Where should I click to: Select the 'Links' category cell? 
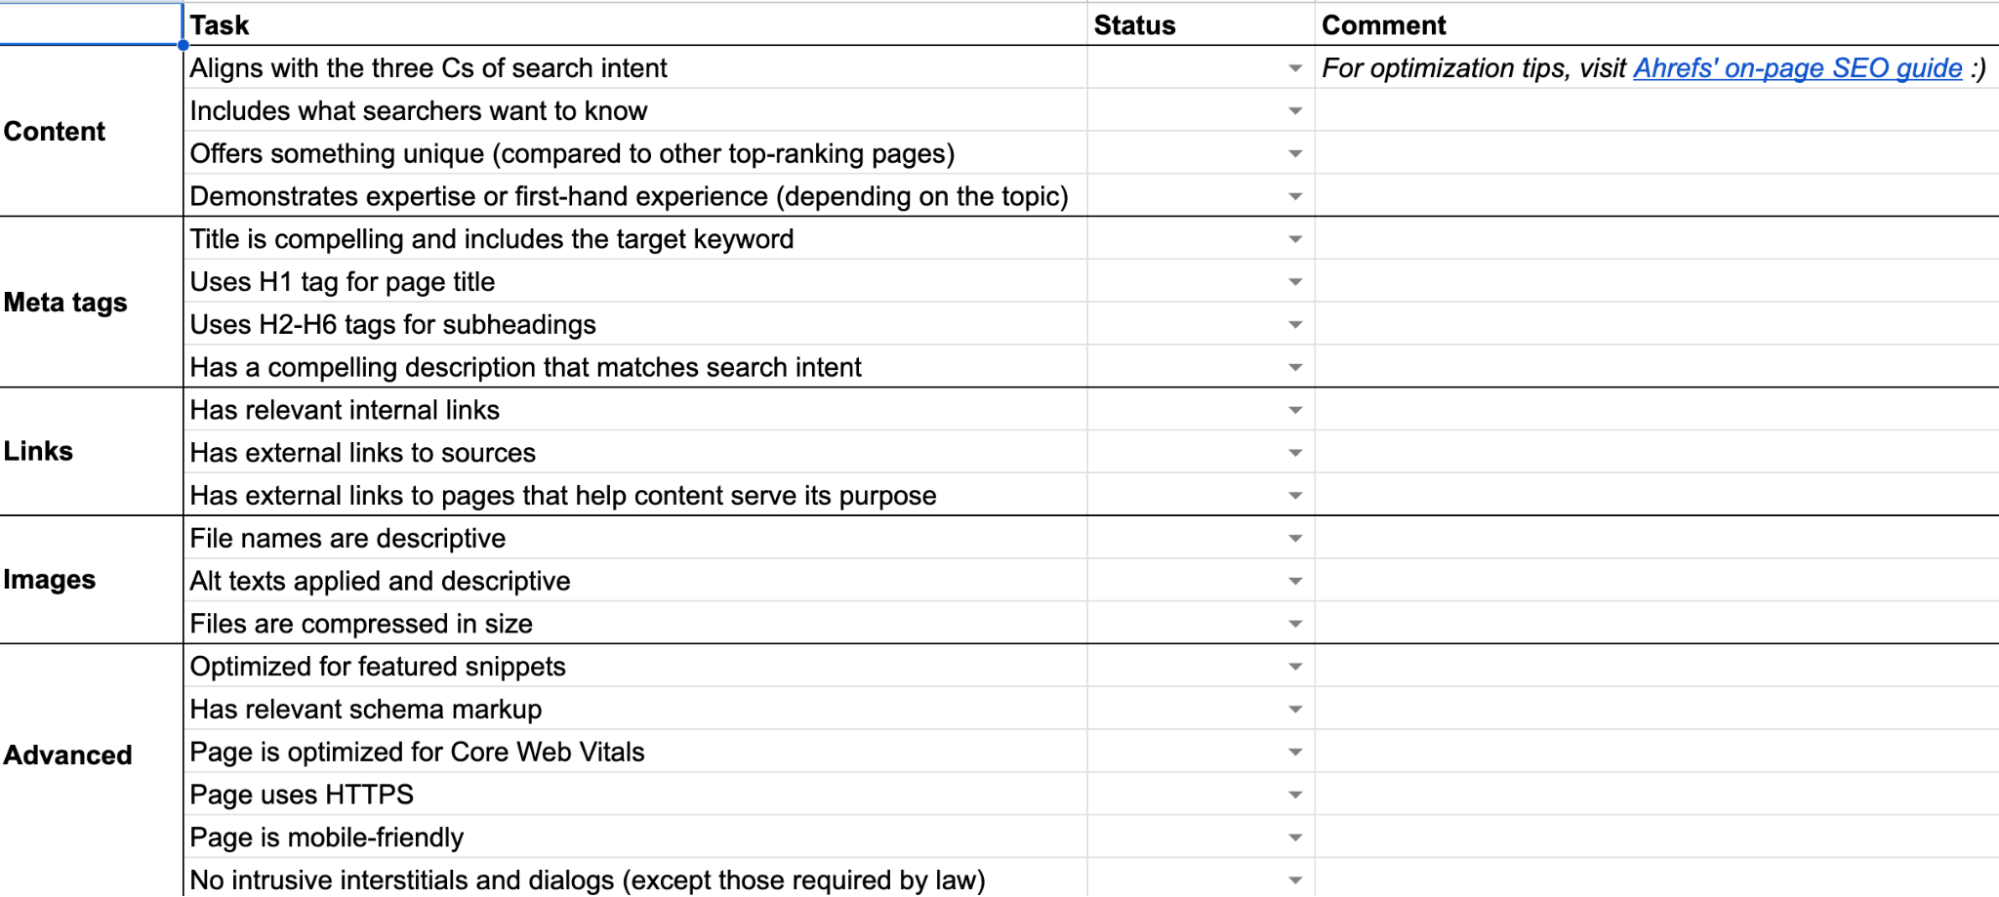coord(90,451)
